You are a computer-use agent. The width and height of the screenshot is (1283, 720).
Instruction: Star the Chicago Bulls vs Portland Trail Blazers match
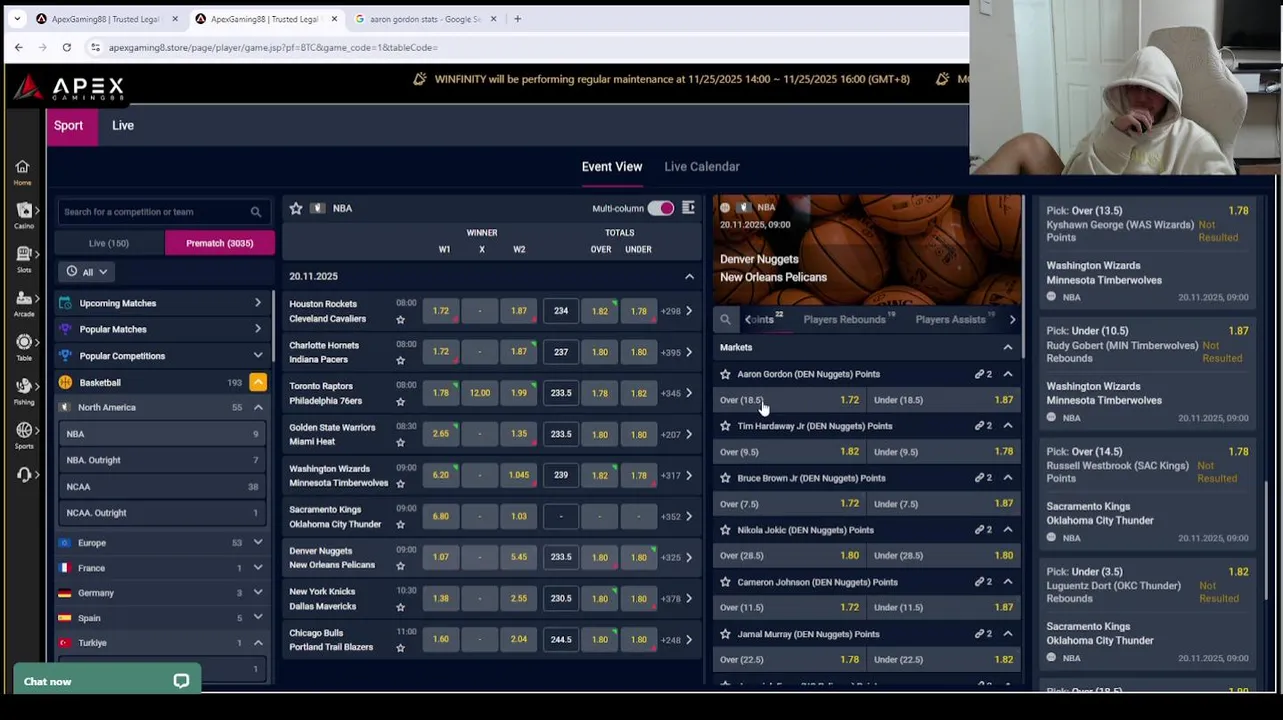point(400,648)
